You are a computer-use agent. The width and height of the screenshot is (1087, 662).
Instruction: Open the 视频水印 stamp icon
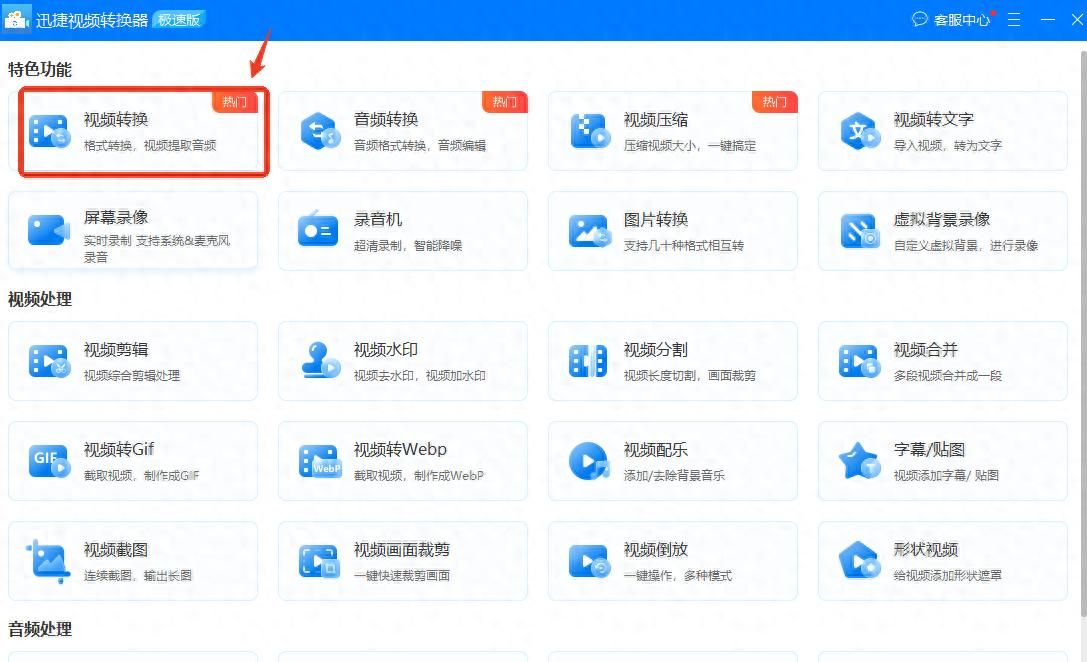[320, 360]
